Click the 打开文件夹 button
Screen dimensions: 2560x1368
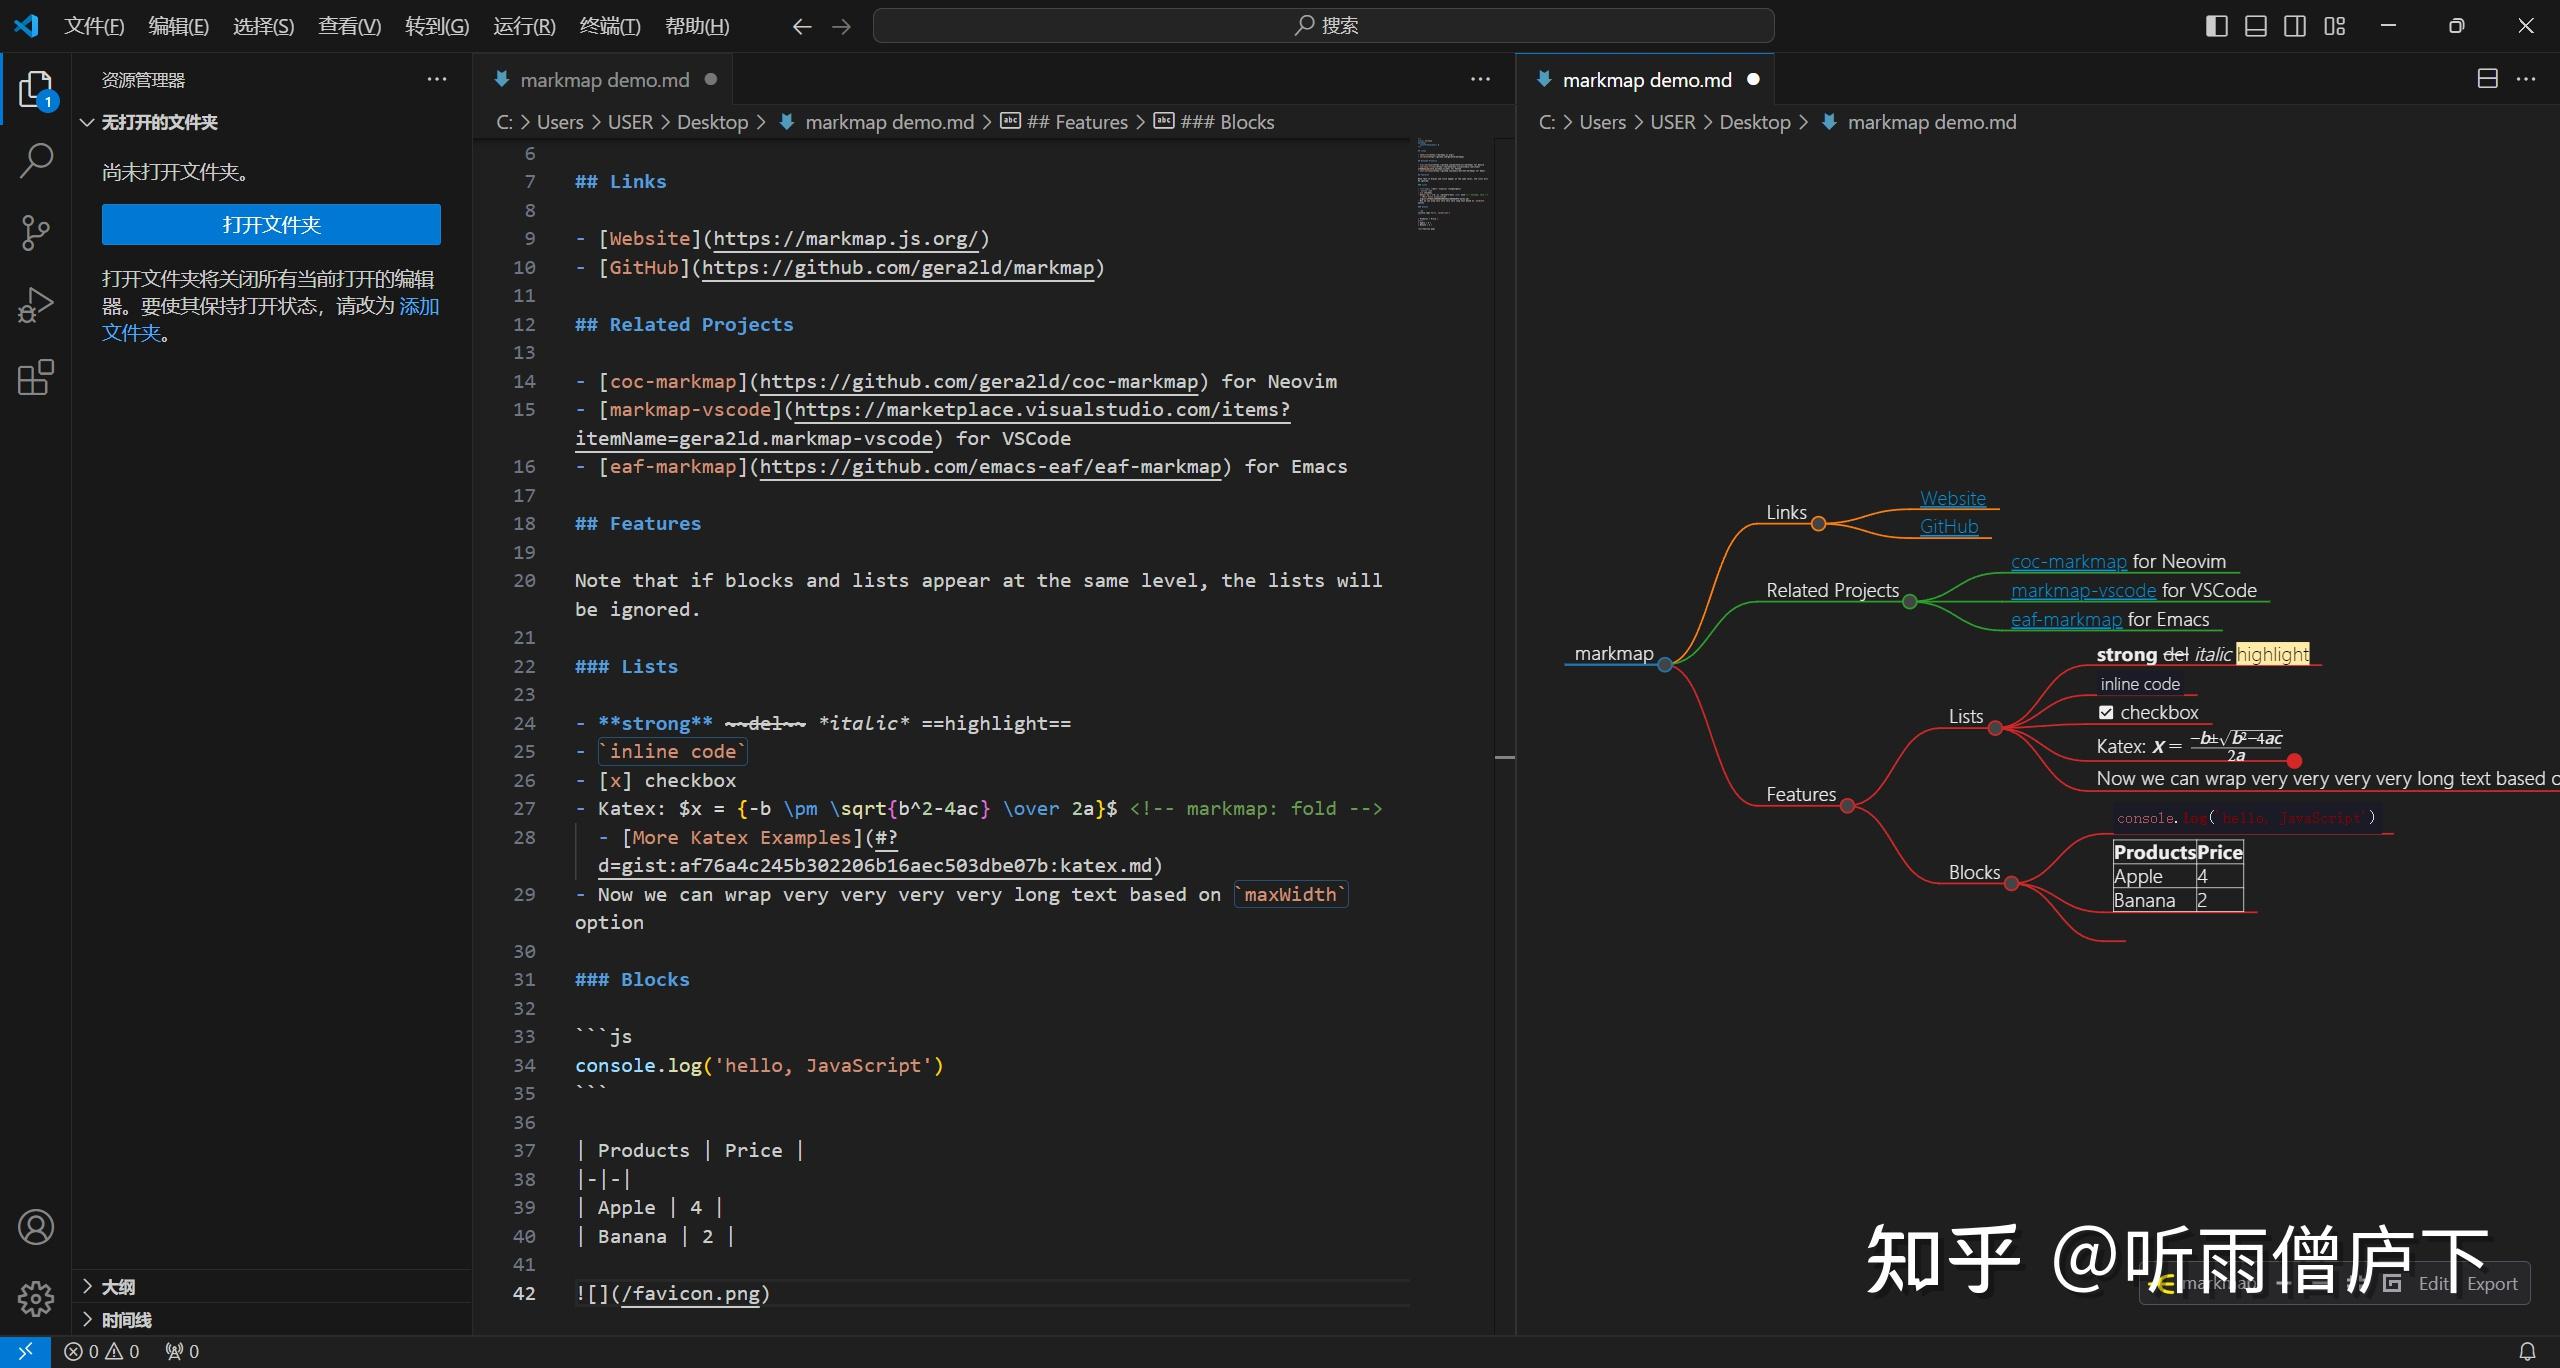pyautogui.click(x=270, y=224)
